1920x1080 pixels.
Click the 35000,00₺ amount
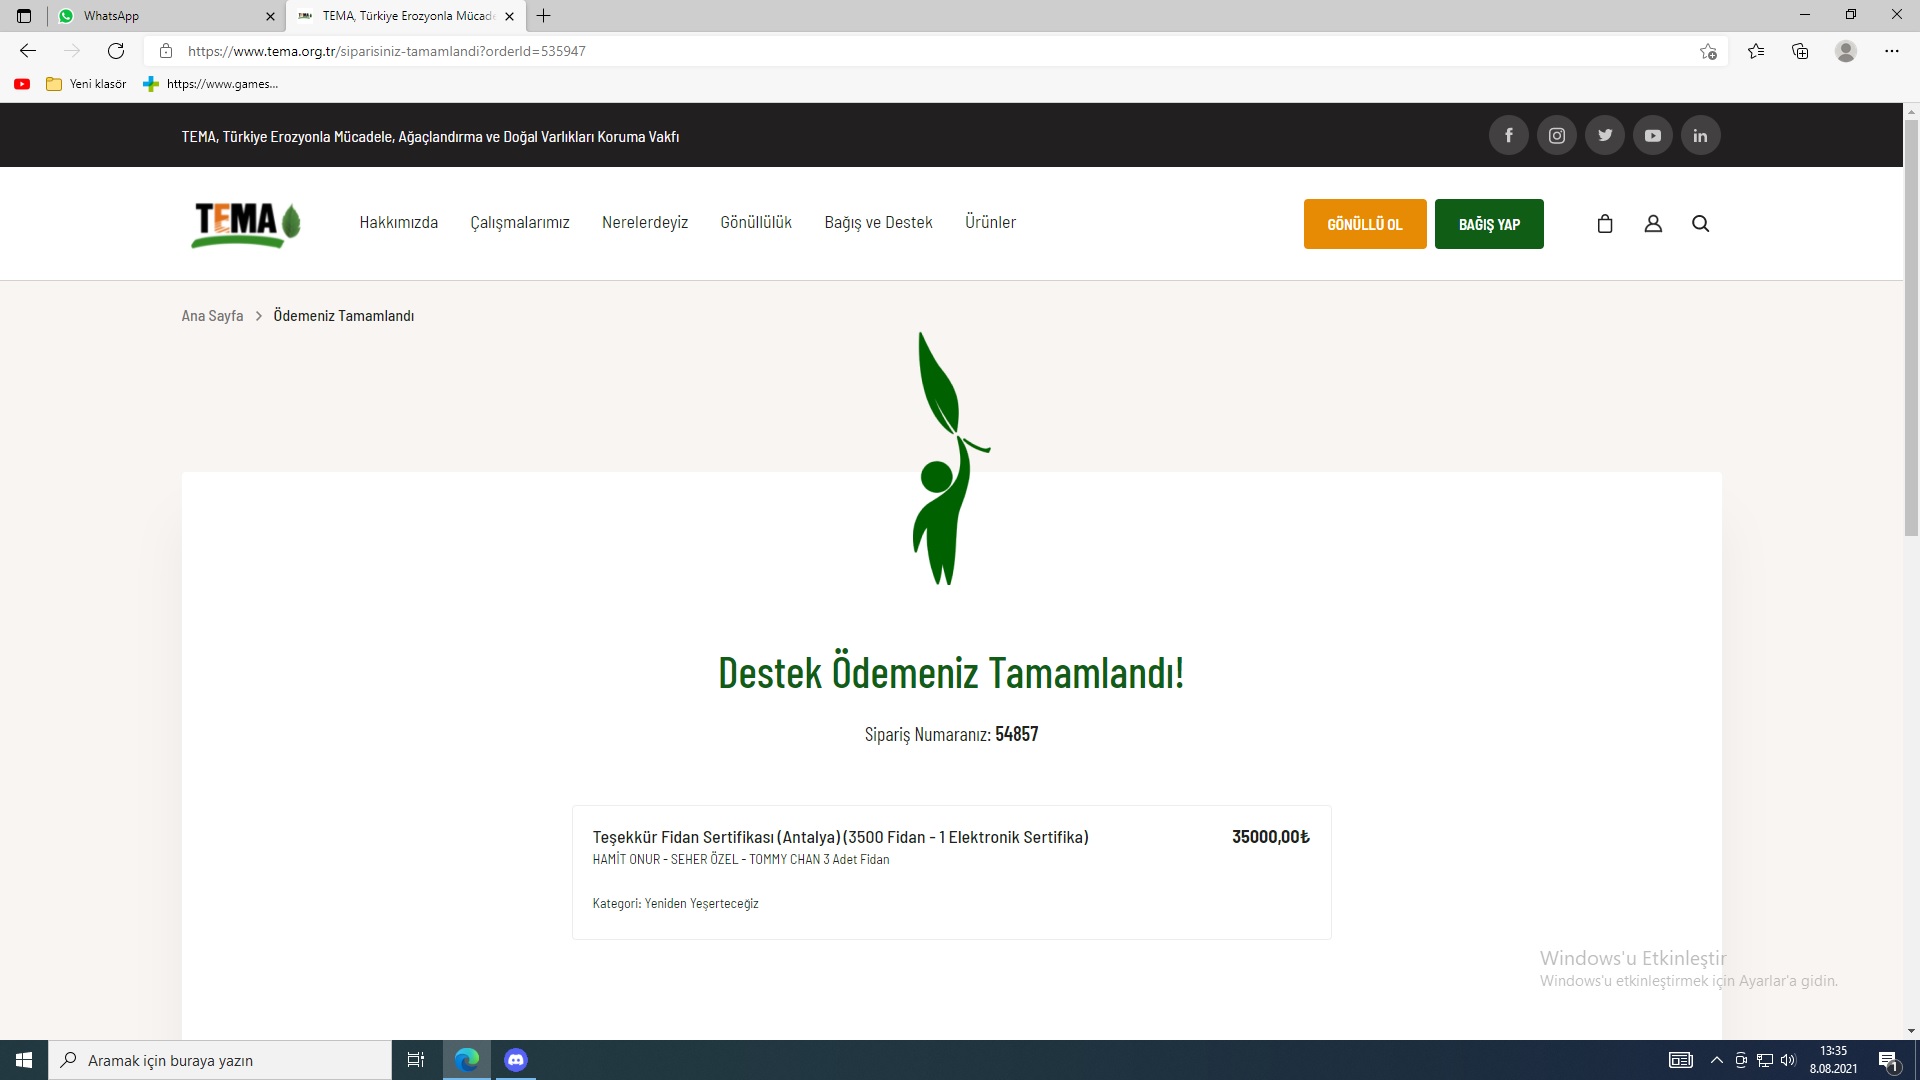coord(1270,837)
